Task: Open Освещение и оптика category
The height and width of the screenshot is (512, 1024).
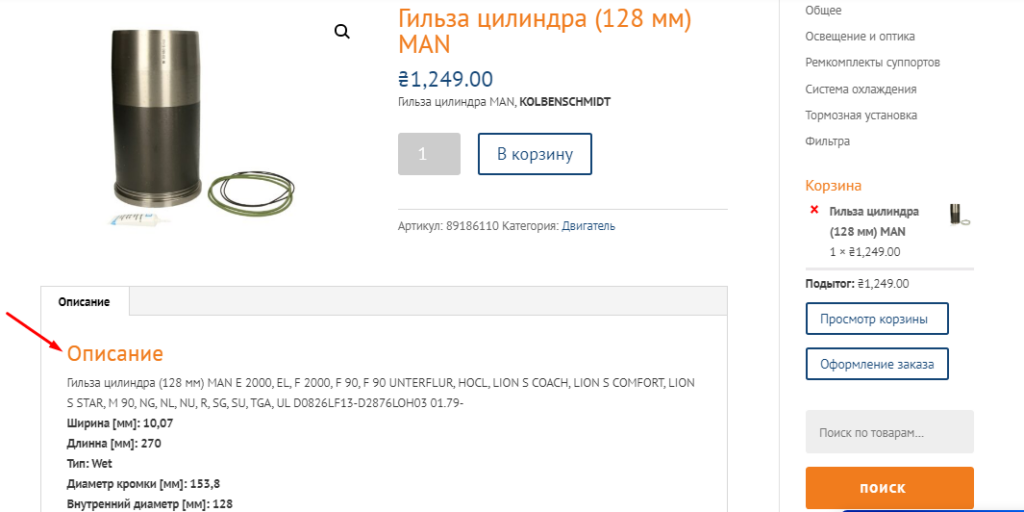Action: [860, 36]
